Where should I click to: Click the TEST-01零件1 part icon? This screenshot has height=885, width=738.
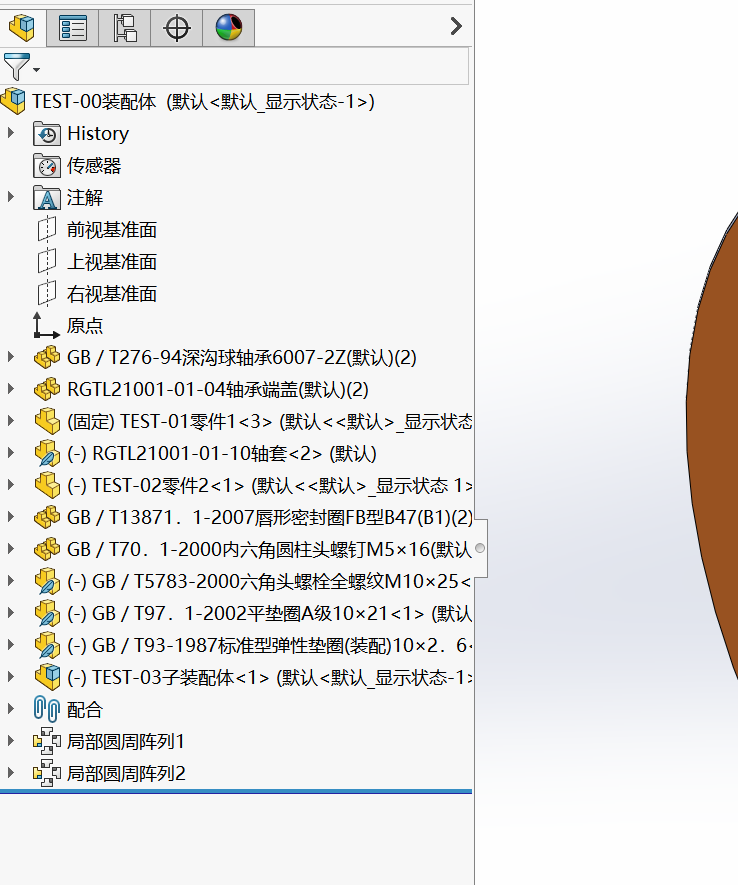pyautogui.click(x=47, y=422)
